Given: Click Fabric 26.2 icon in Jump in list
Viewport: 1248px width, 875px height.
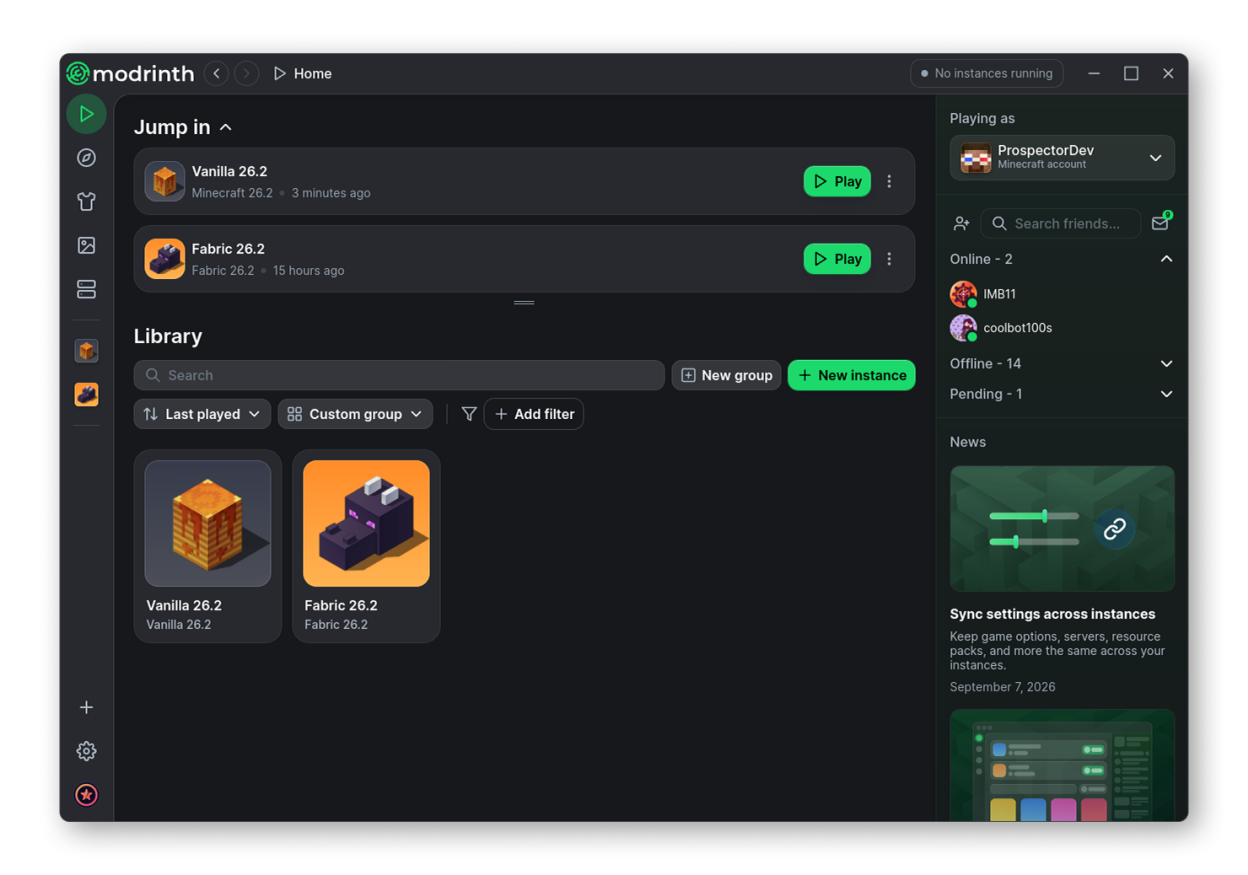Looking at the screenshot, I should point(165,259).
